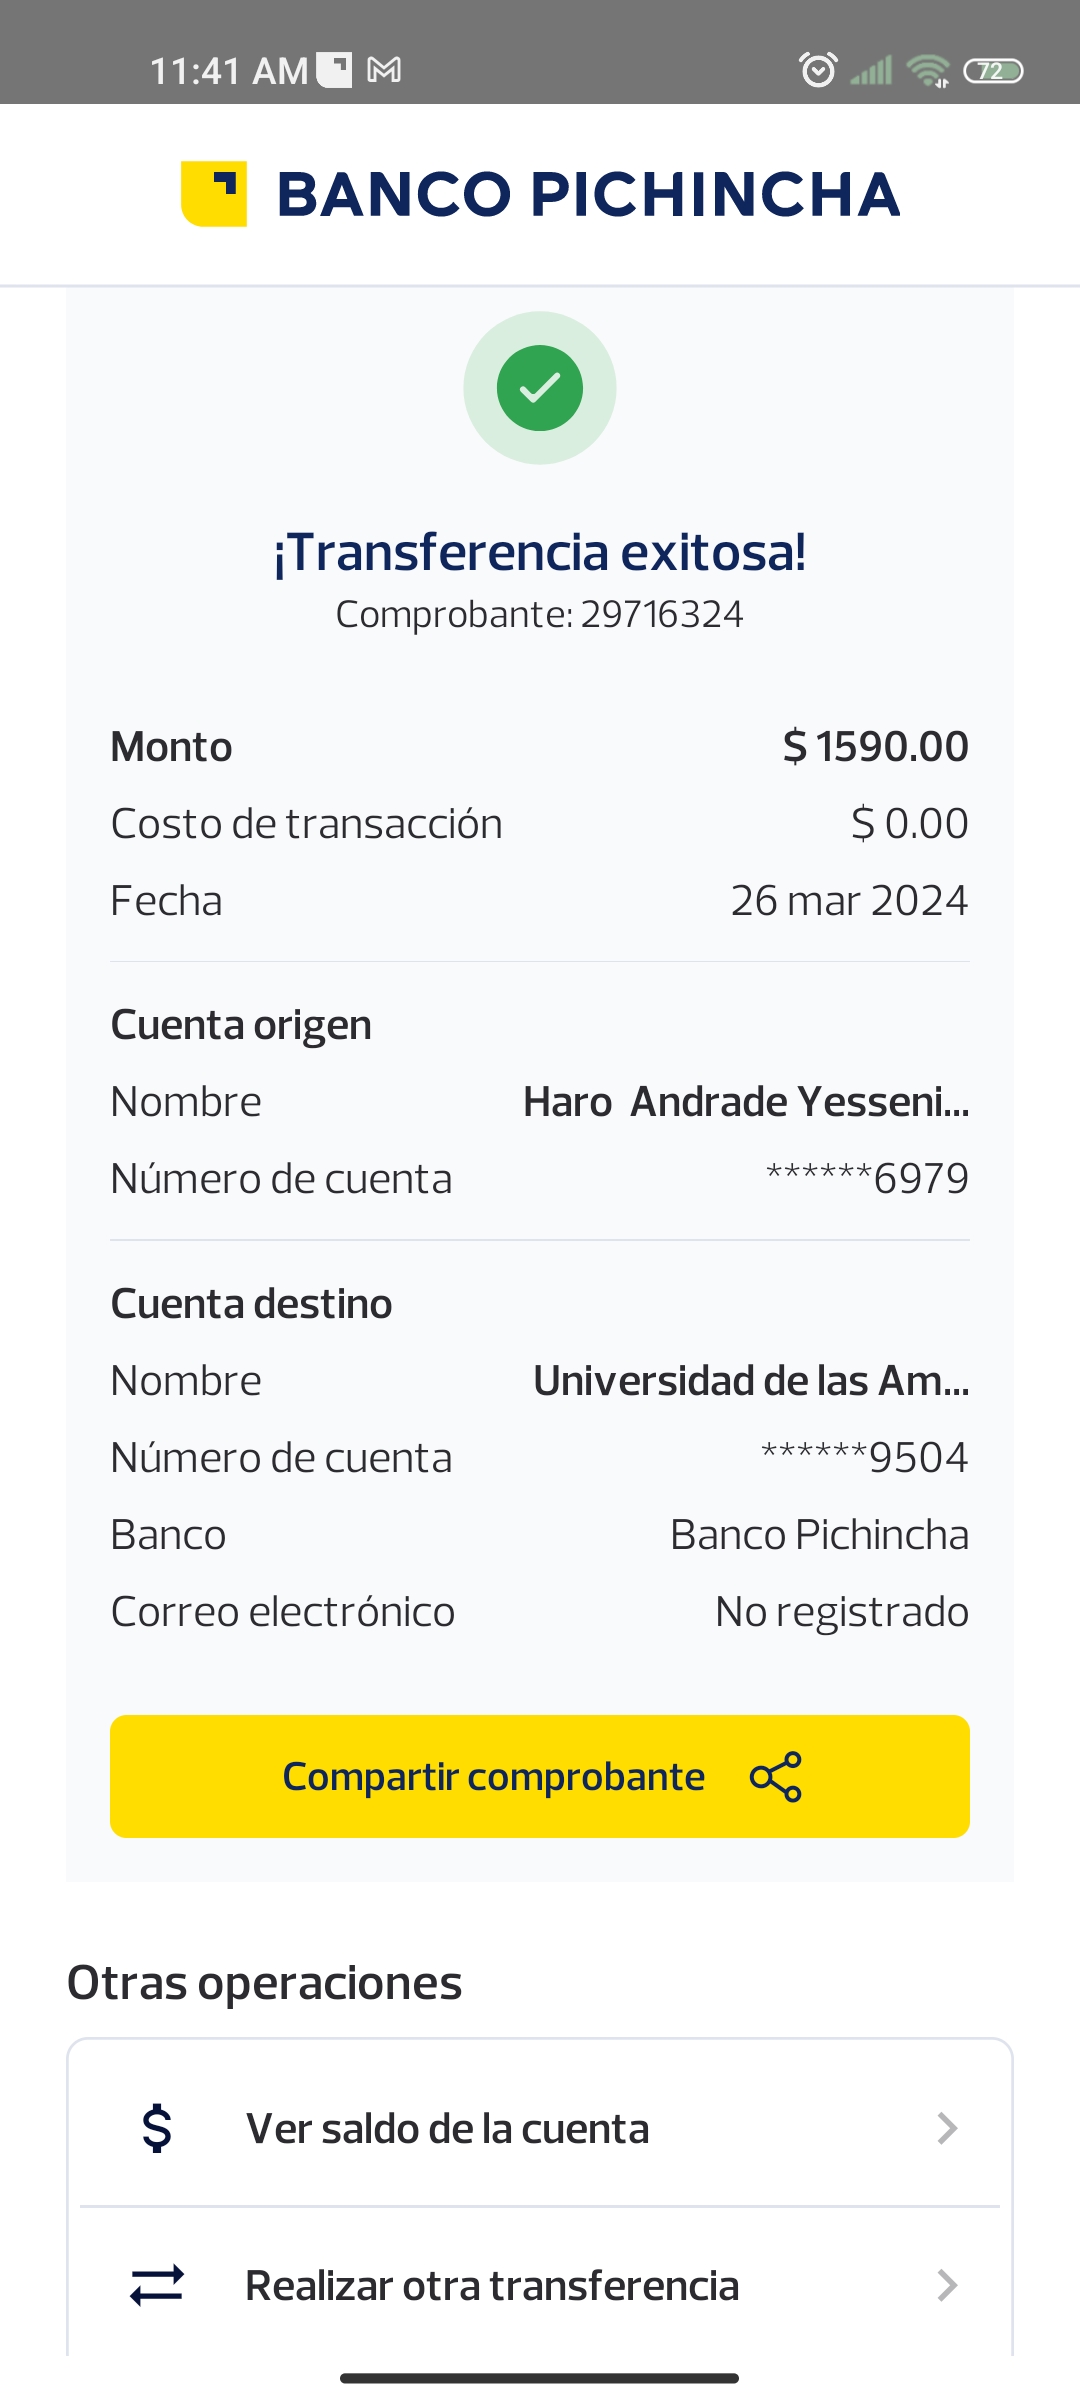
Task: Tap the share icon on the yellow button
Action: (x=776, y=1777)
